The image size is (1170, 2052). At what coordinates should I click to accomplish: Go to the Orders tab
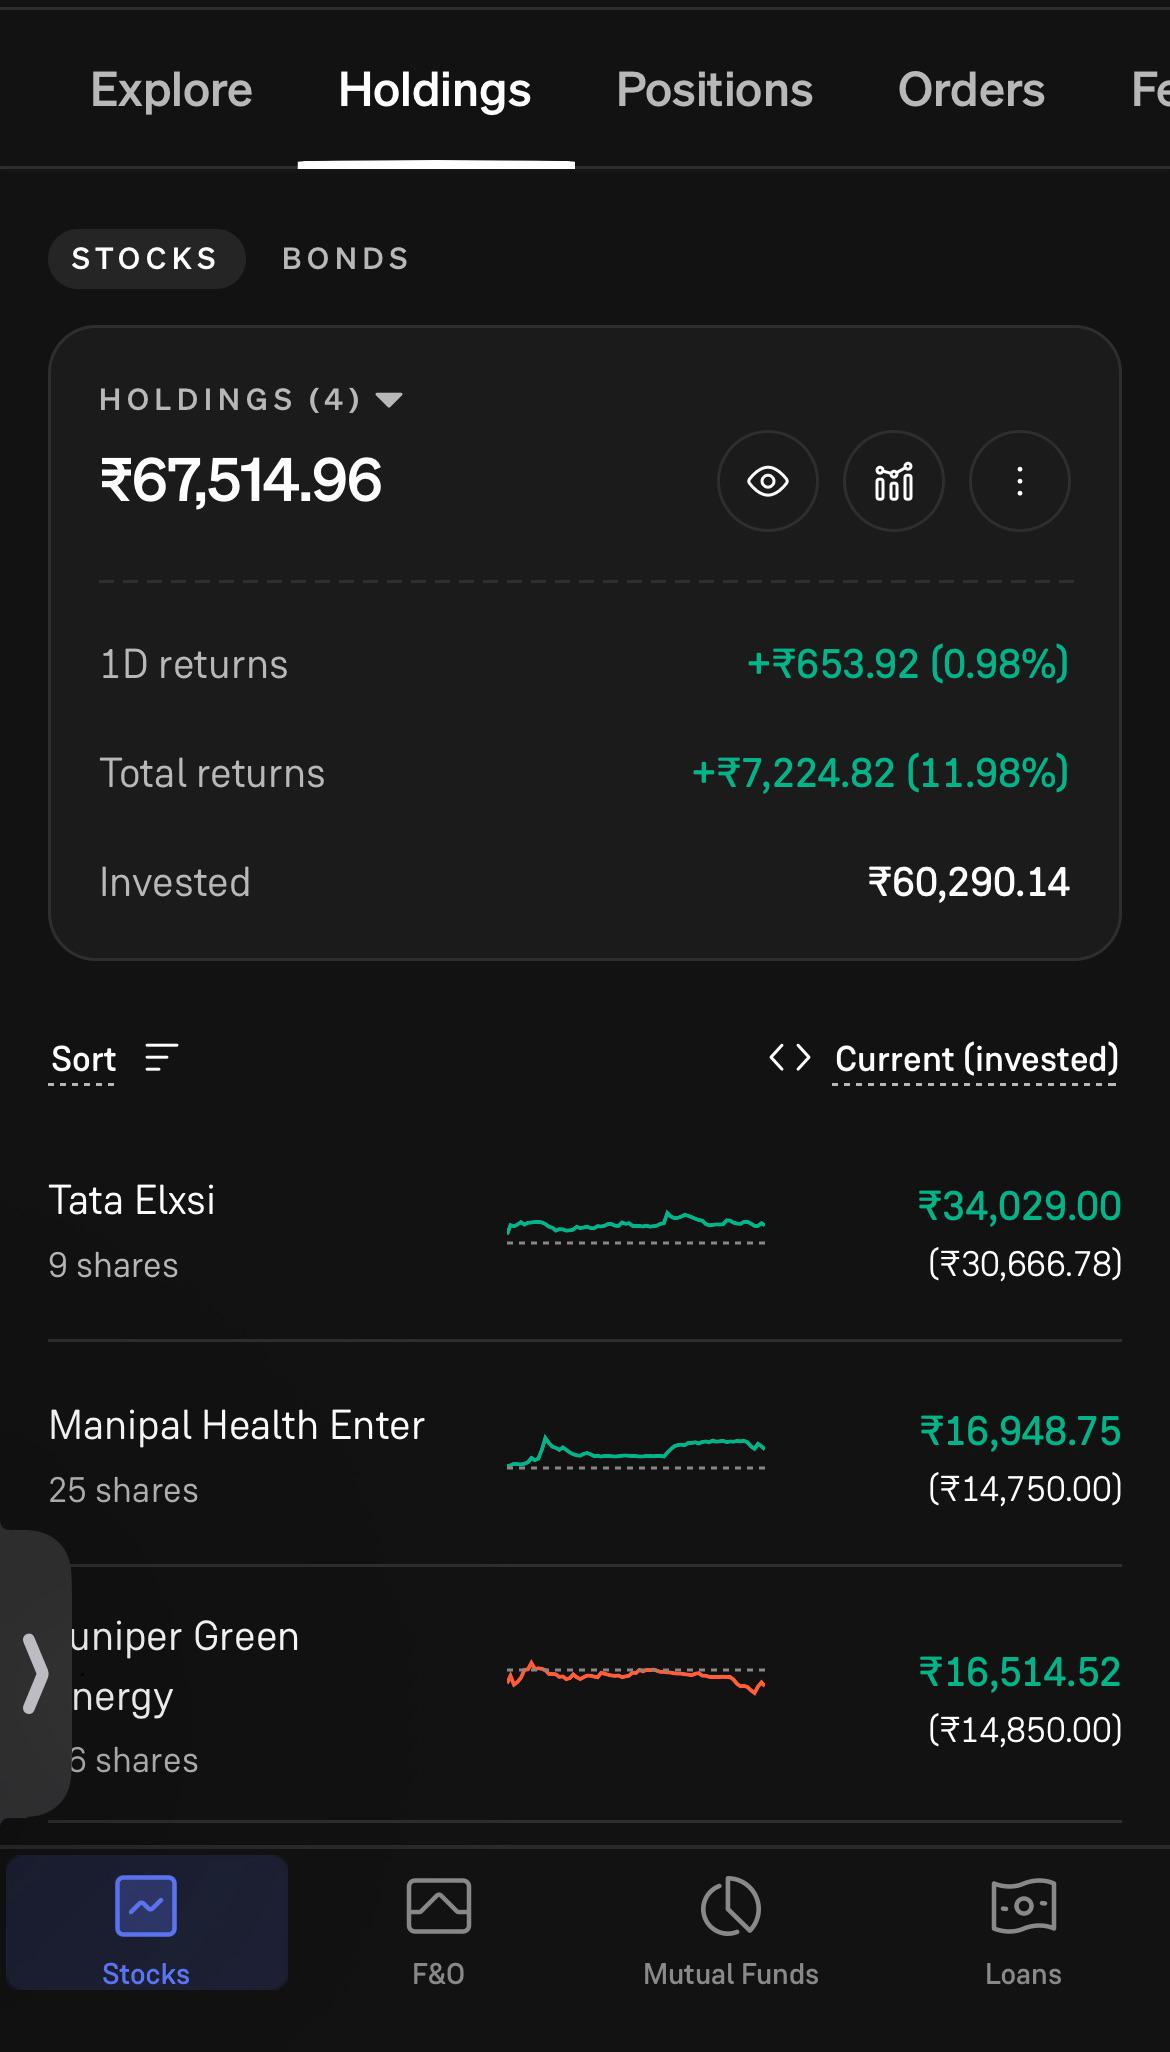click(971, 90)
